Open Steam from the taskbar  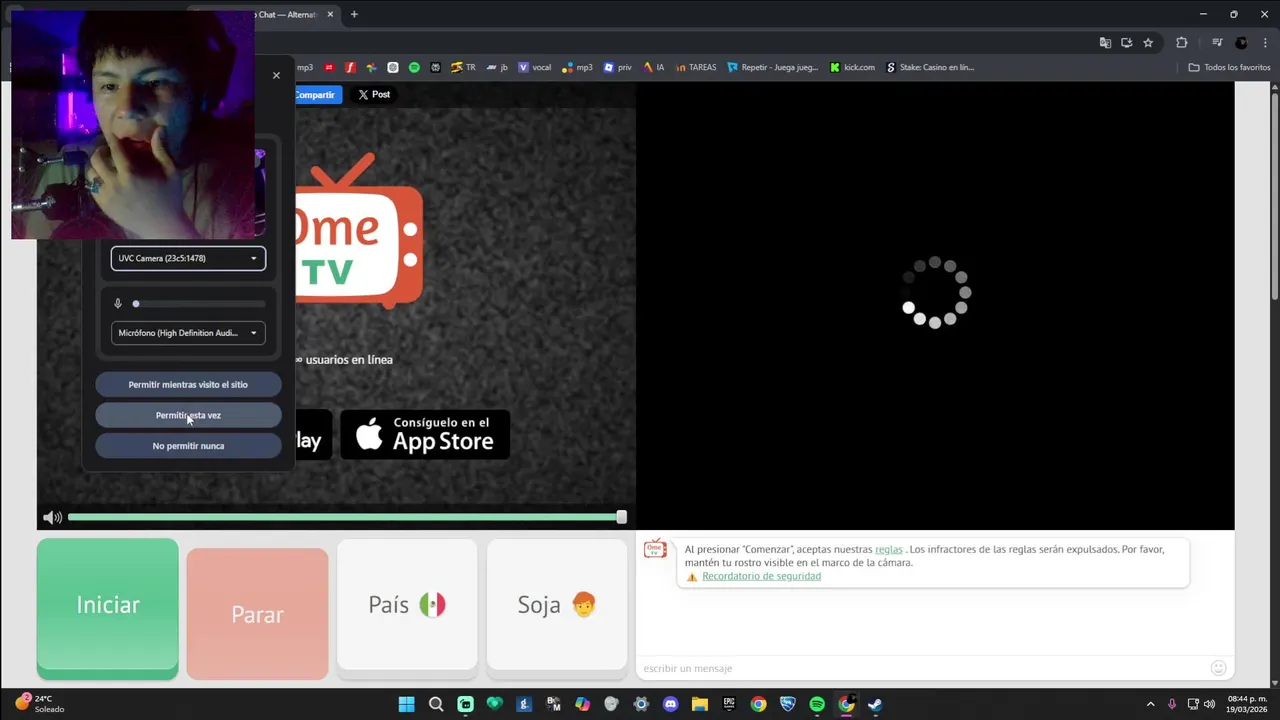coord(875,704)
